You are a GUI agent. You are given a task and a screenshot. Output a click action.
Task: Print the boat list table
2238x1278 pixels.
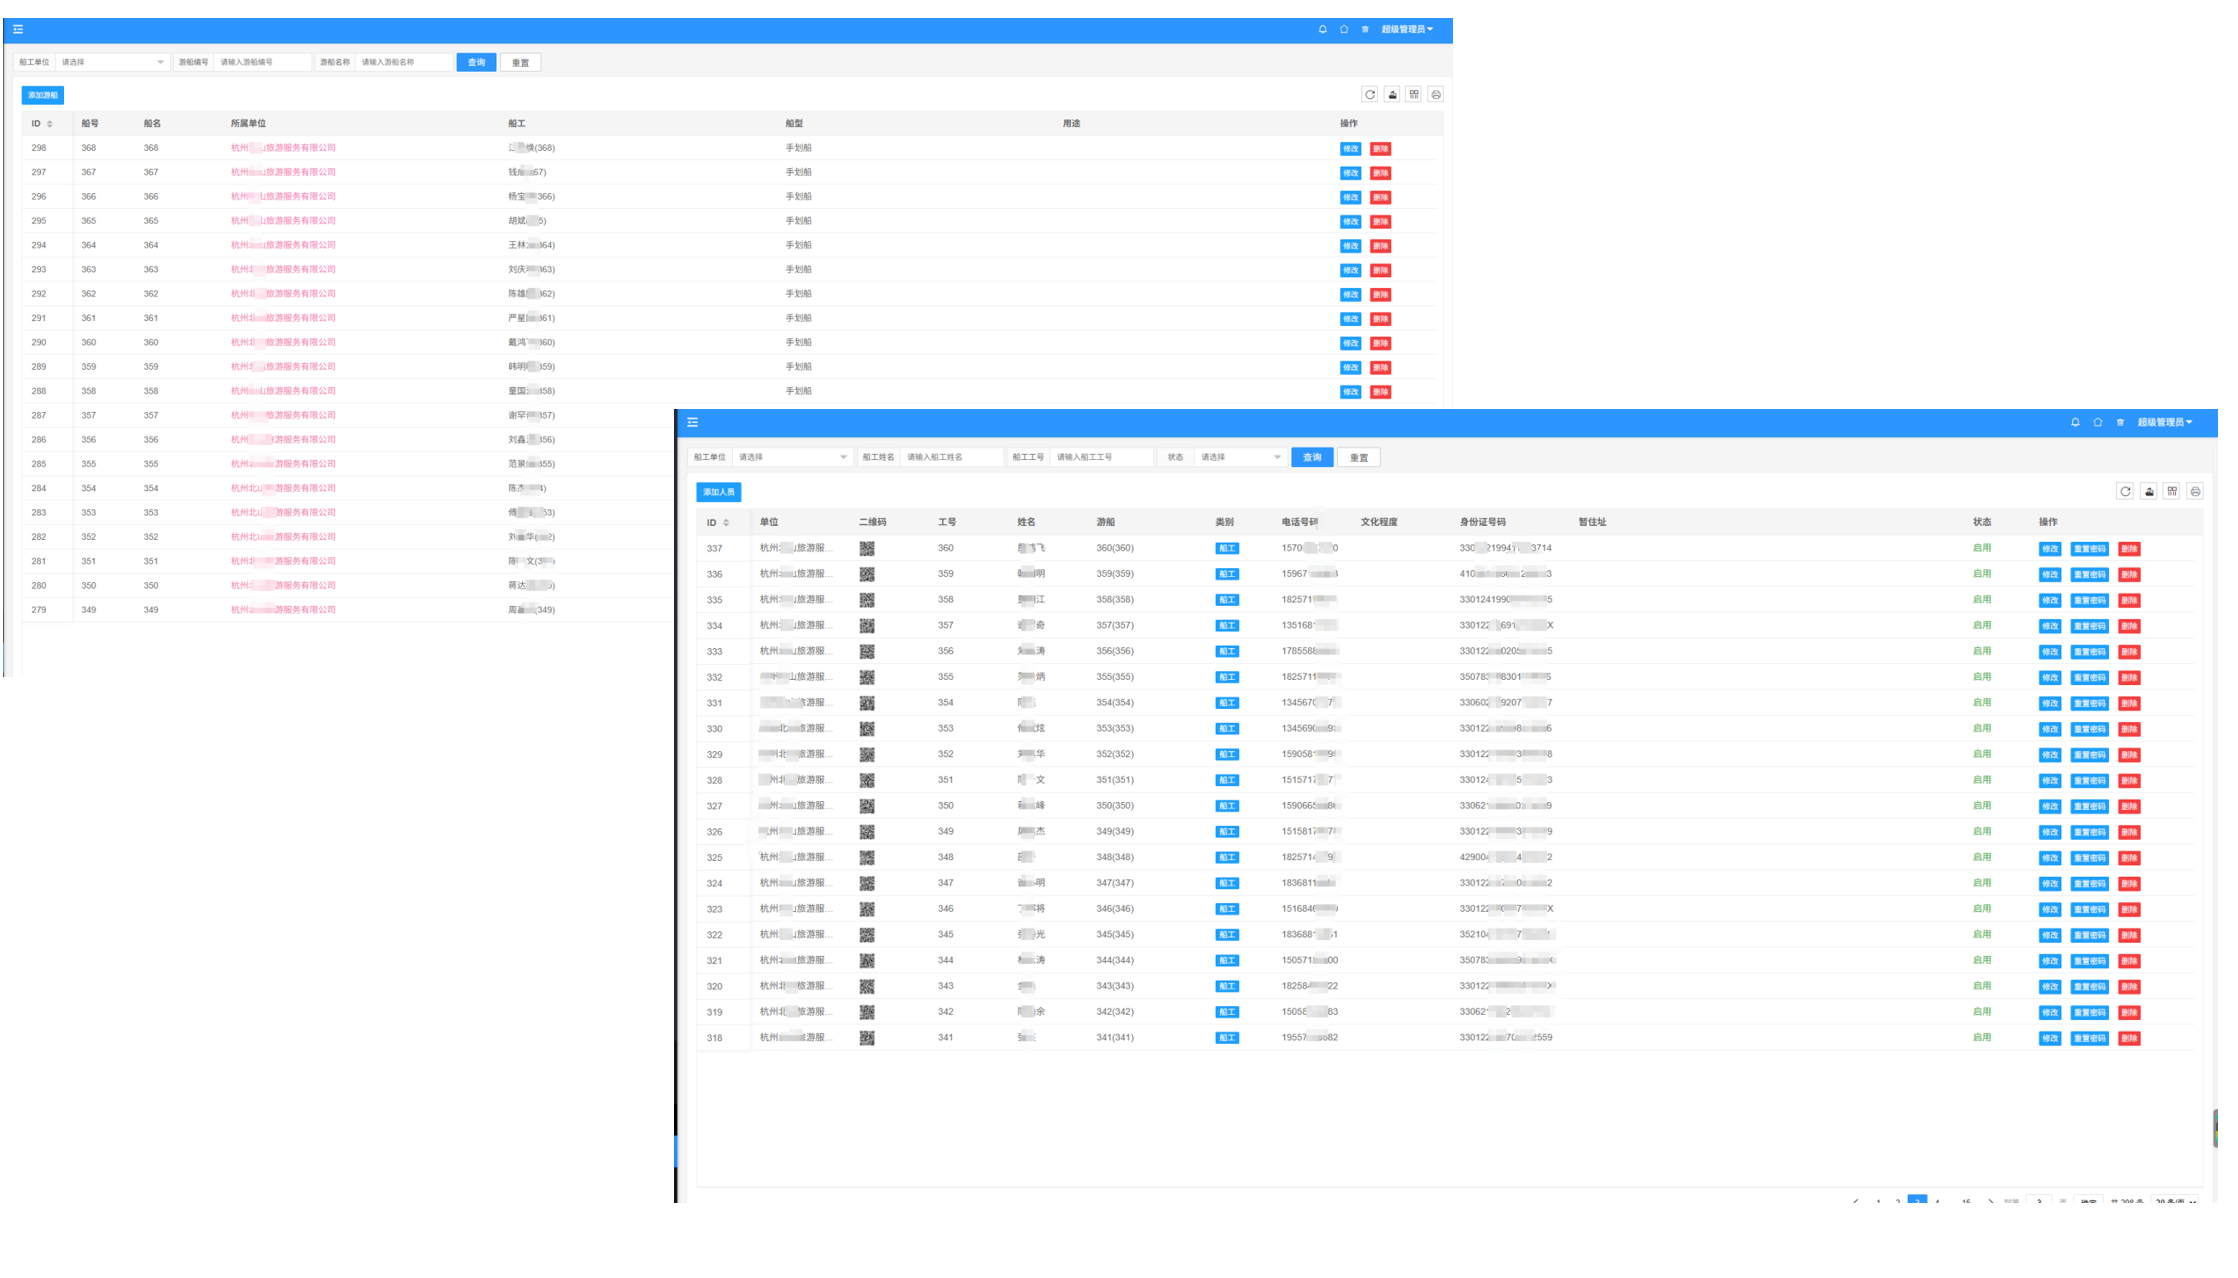[x=1436, y=94]
